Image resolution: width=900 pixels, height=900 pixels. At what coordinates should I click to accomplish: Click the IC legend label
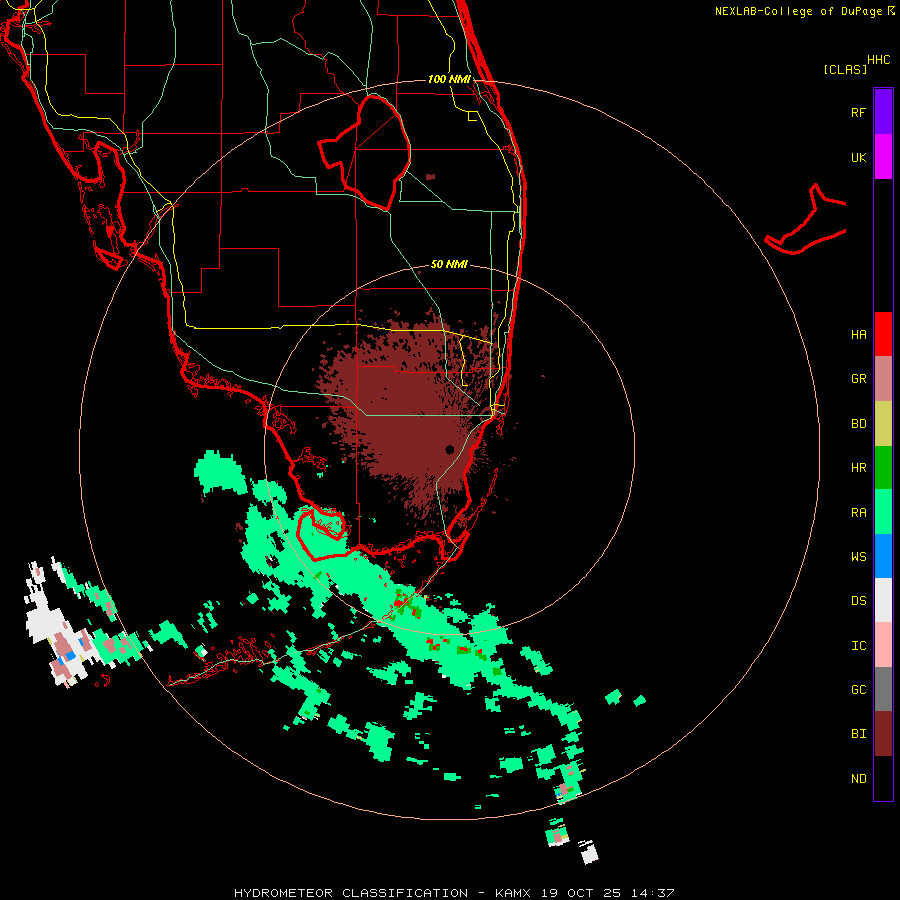pyautogui.click(x=858, y=646)
